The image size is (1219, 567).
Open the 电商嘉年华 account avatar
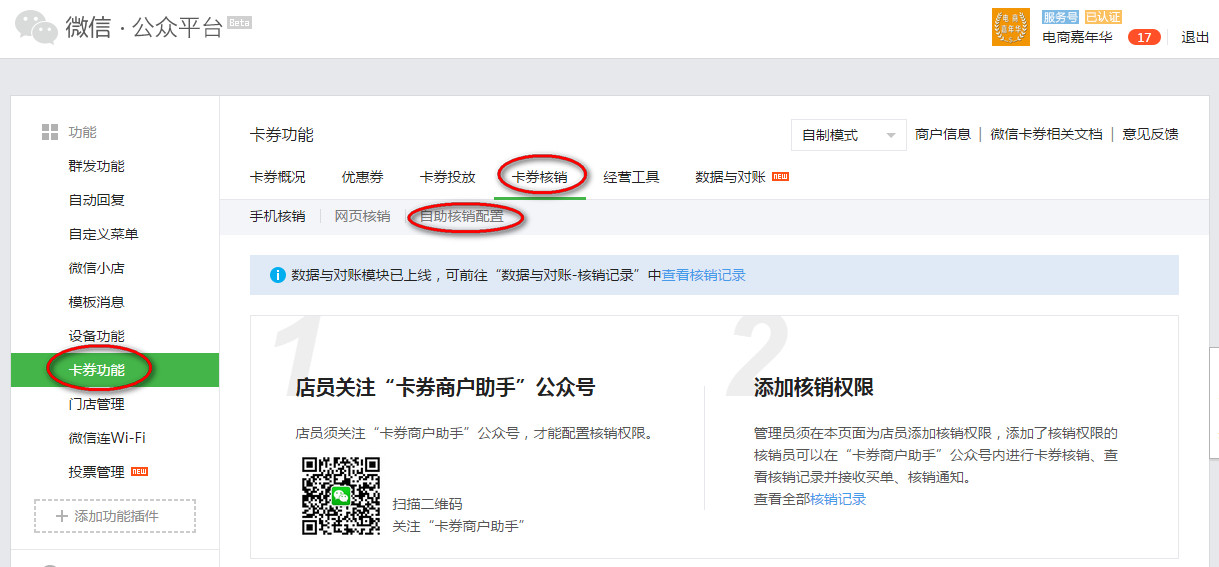click(1010, 27)
